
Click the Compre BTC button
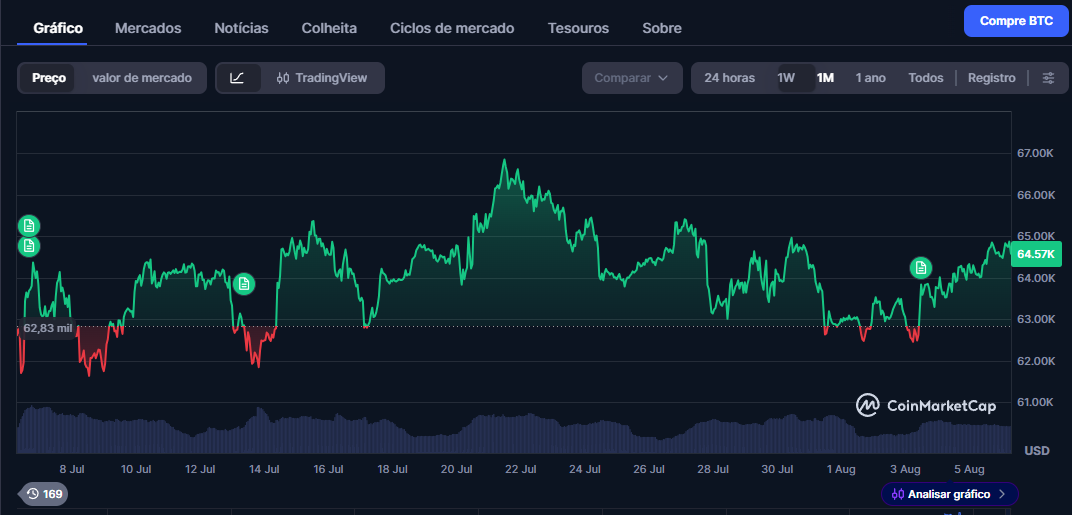click(1016, 21)
